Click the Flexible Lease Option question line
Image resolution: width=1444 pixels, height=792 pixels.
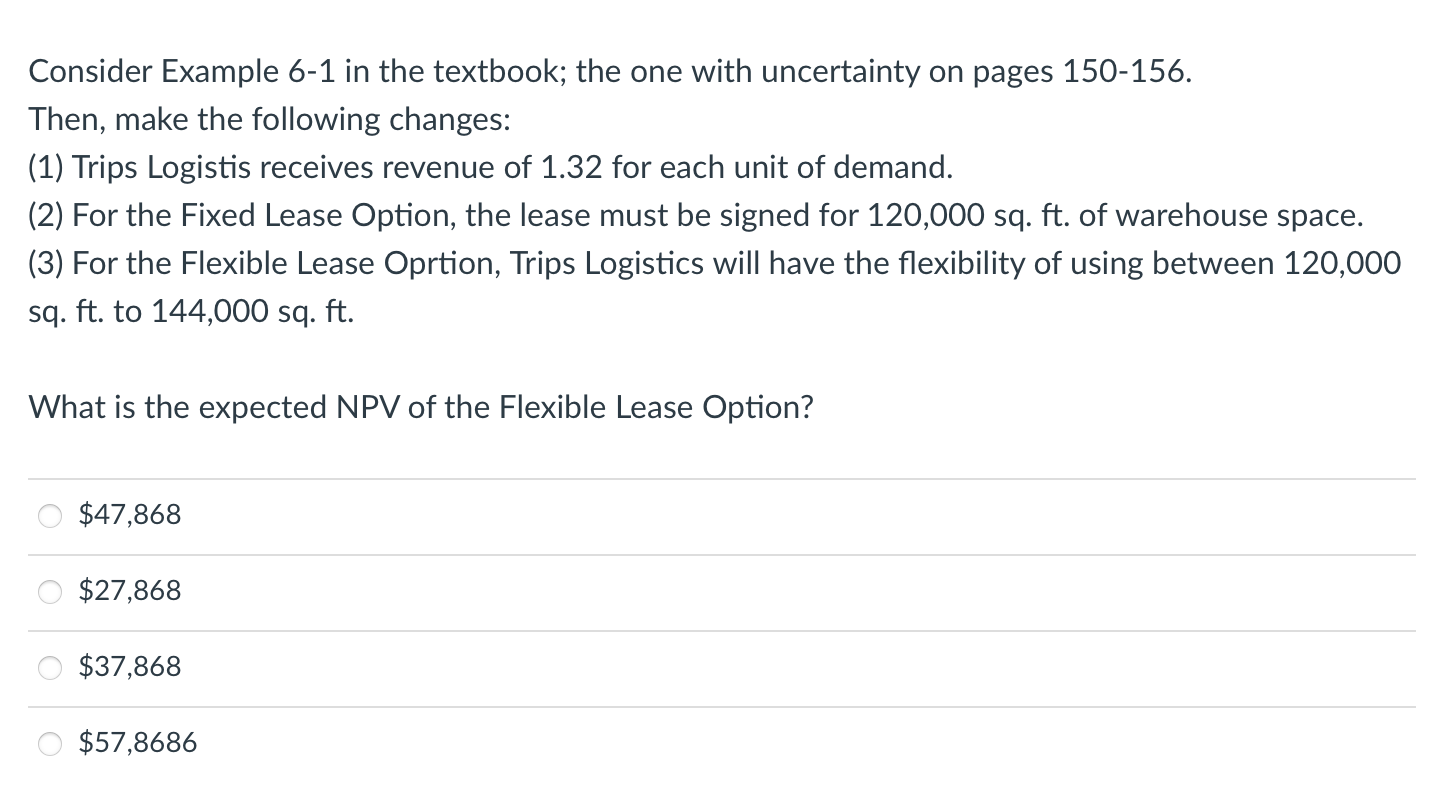(x=421, y=407)
